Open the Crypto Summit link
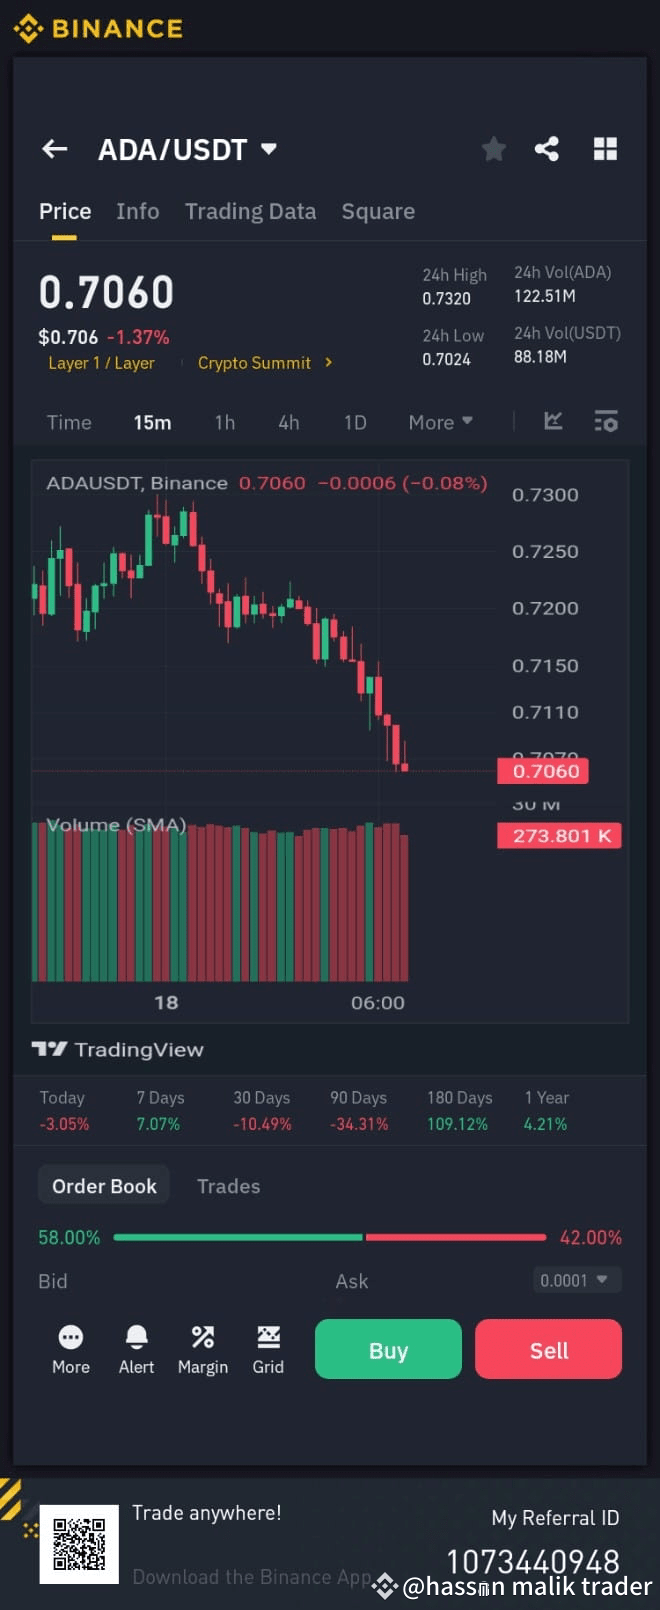The image size is (660, 1610). (x=255, y=362)
